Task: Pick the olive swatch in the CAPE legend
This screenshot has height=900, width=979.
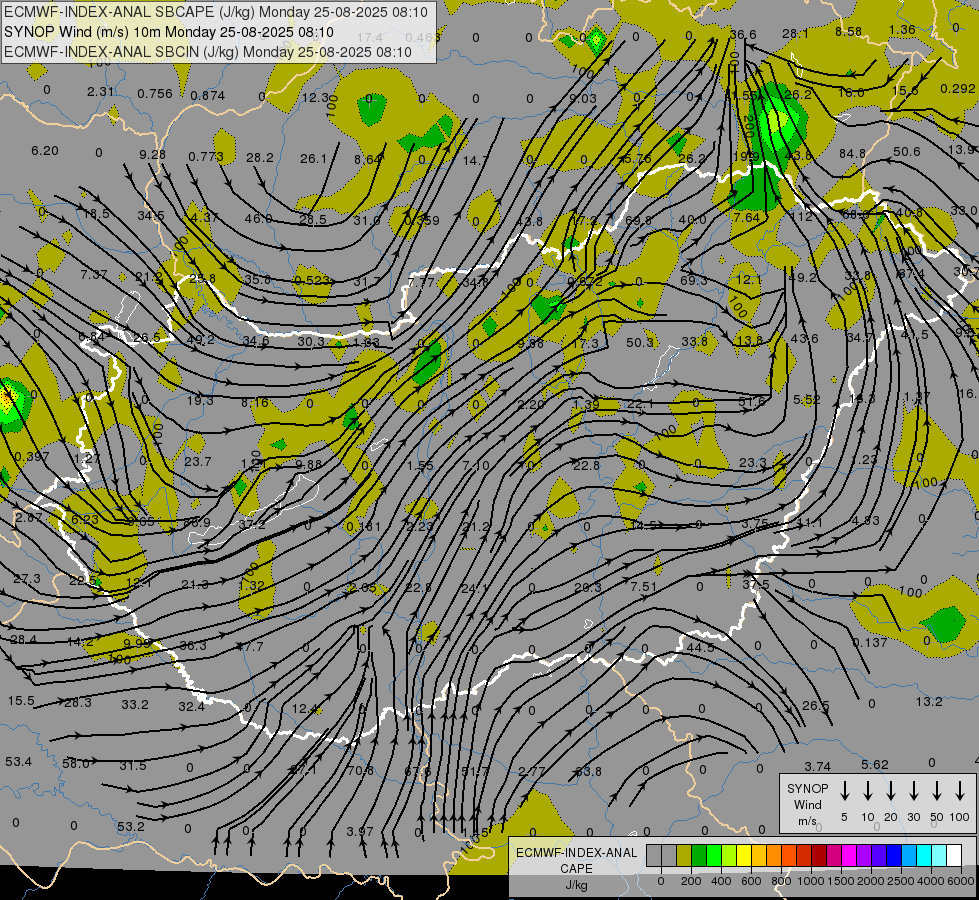Action: tap(684, 855)
